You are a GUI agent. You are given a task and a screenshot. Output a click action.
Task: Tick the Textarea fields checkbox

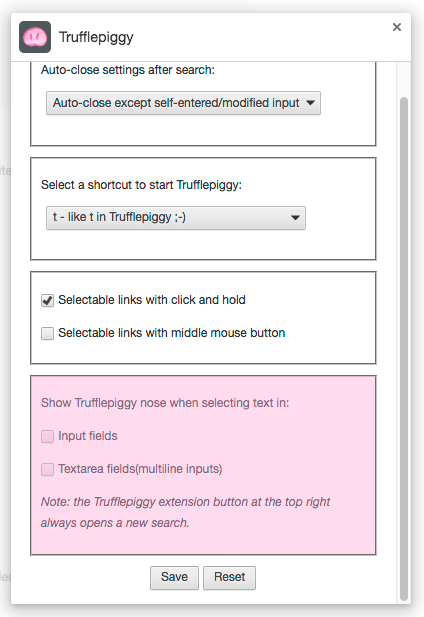coord(48,469)
